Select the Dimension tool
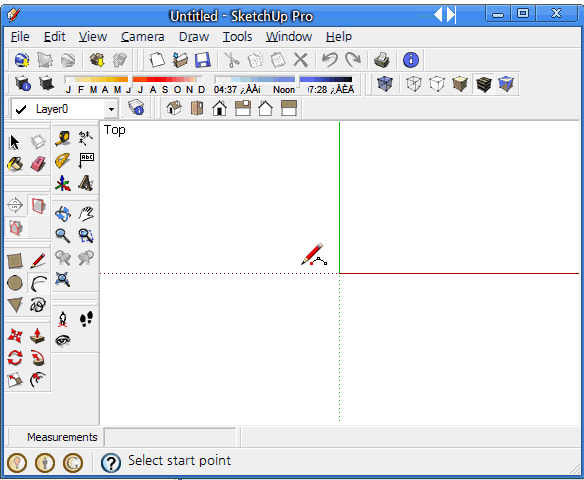 [86, 138]
